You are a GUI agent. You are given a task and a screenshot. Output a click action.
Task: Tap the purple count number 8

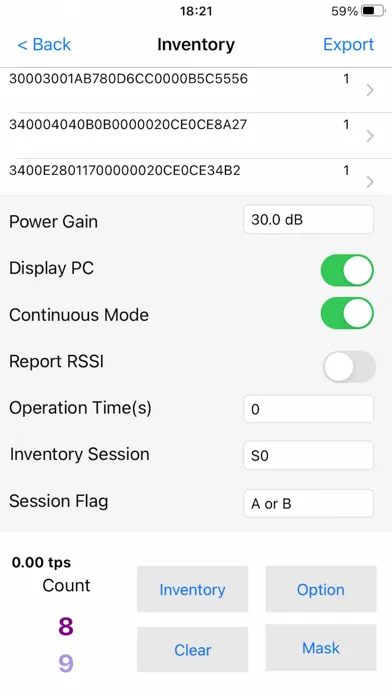(x=66, y=626)
